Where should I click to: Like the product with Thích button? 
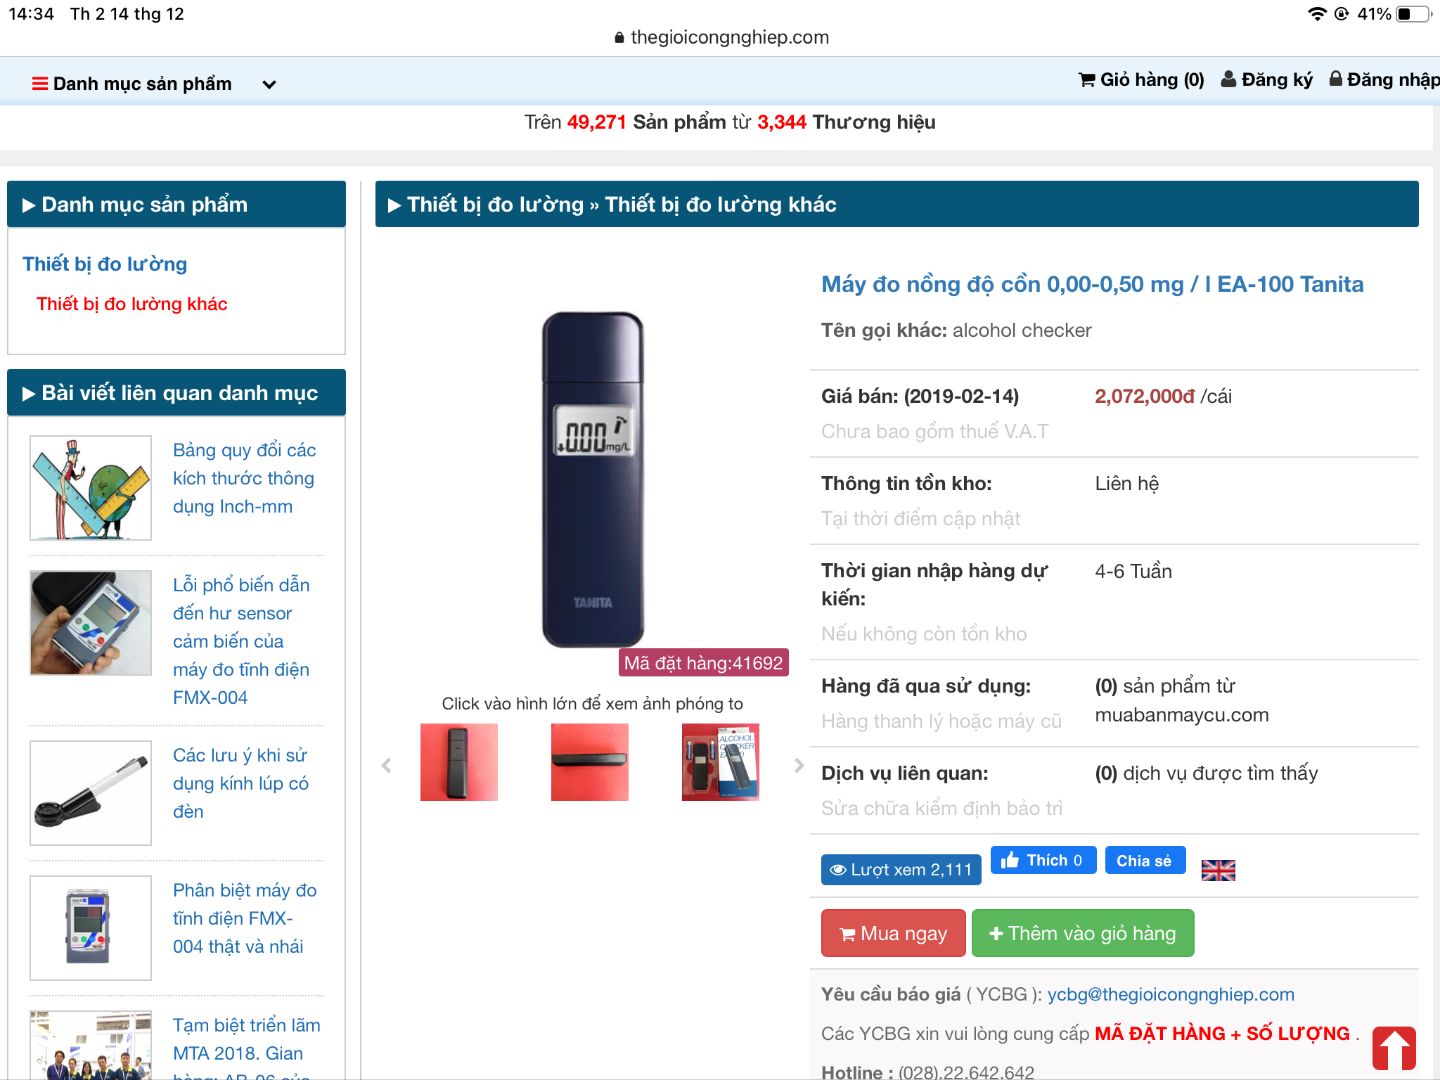1043,861
